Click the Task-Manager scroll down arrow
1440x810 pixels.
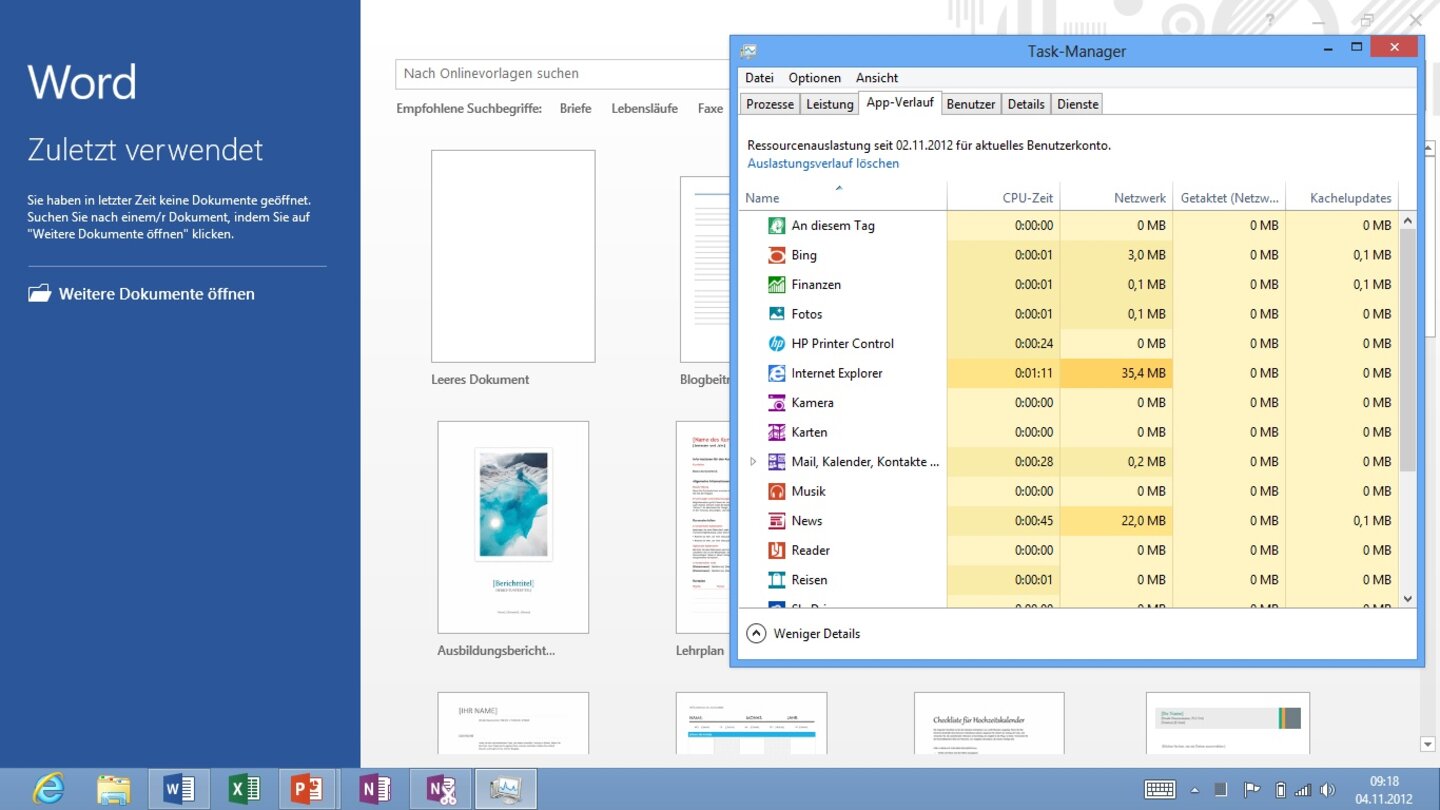click(1408, 599)
